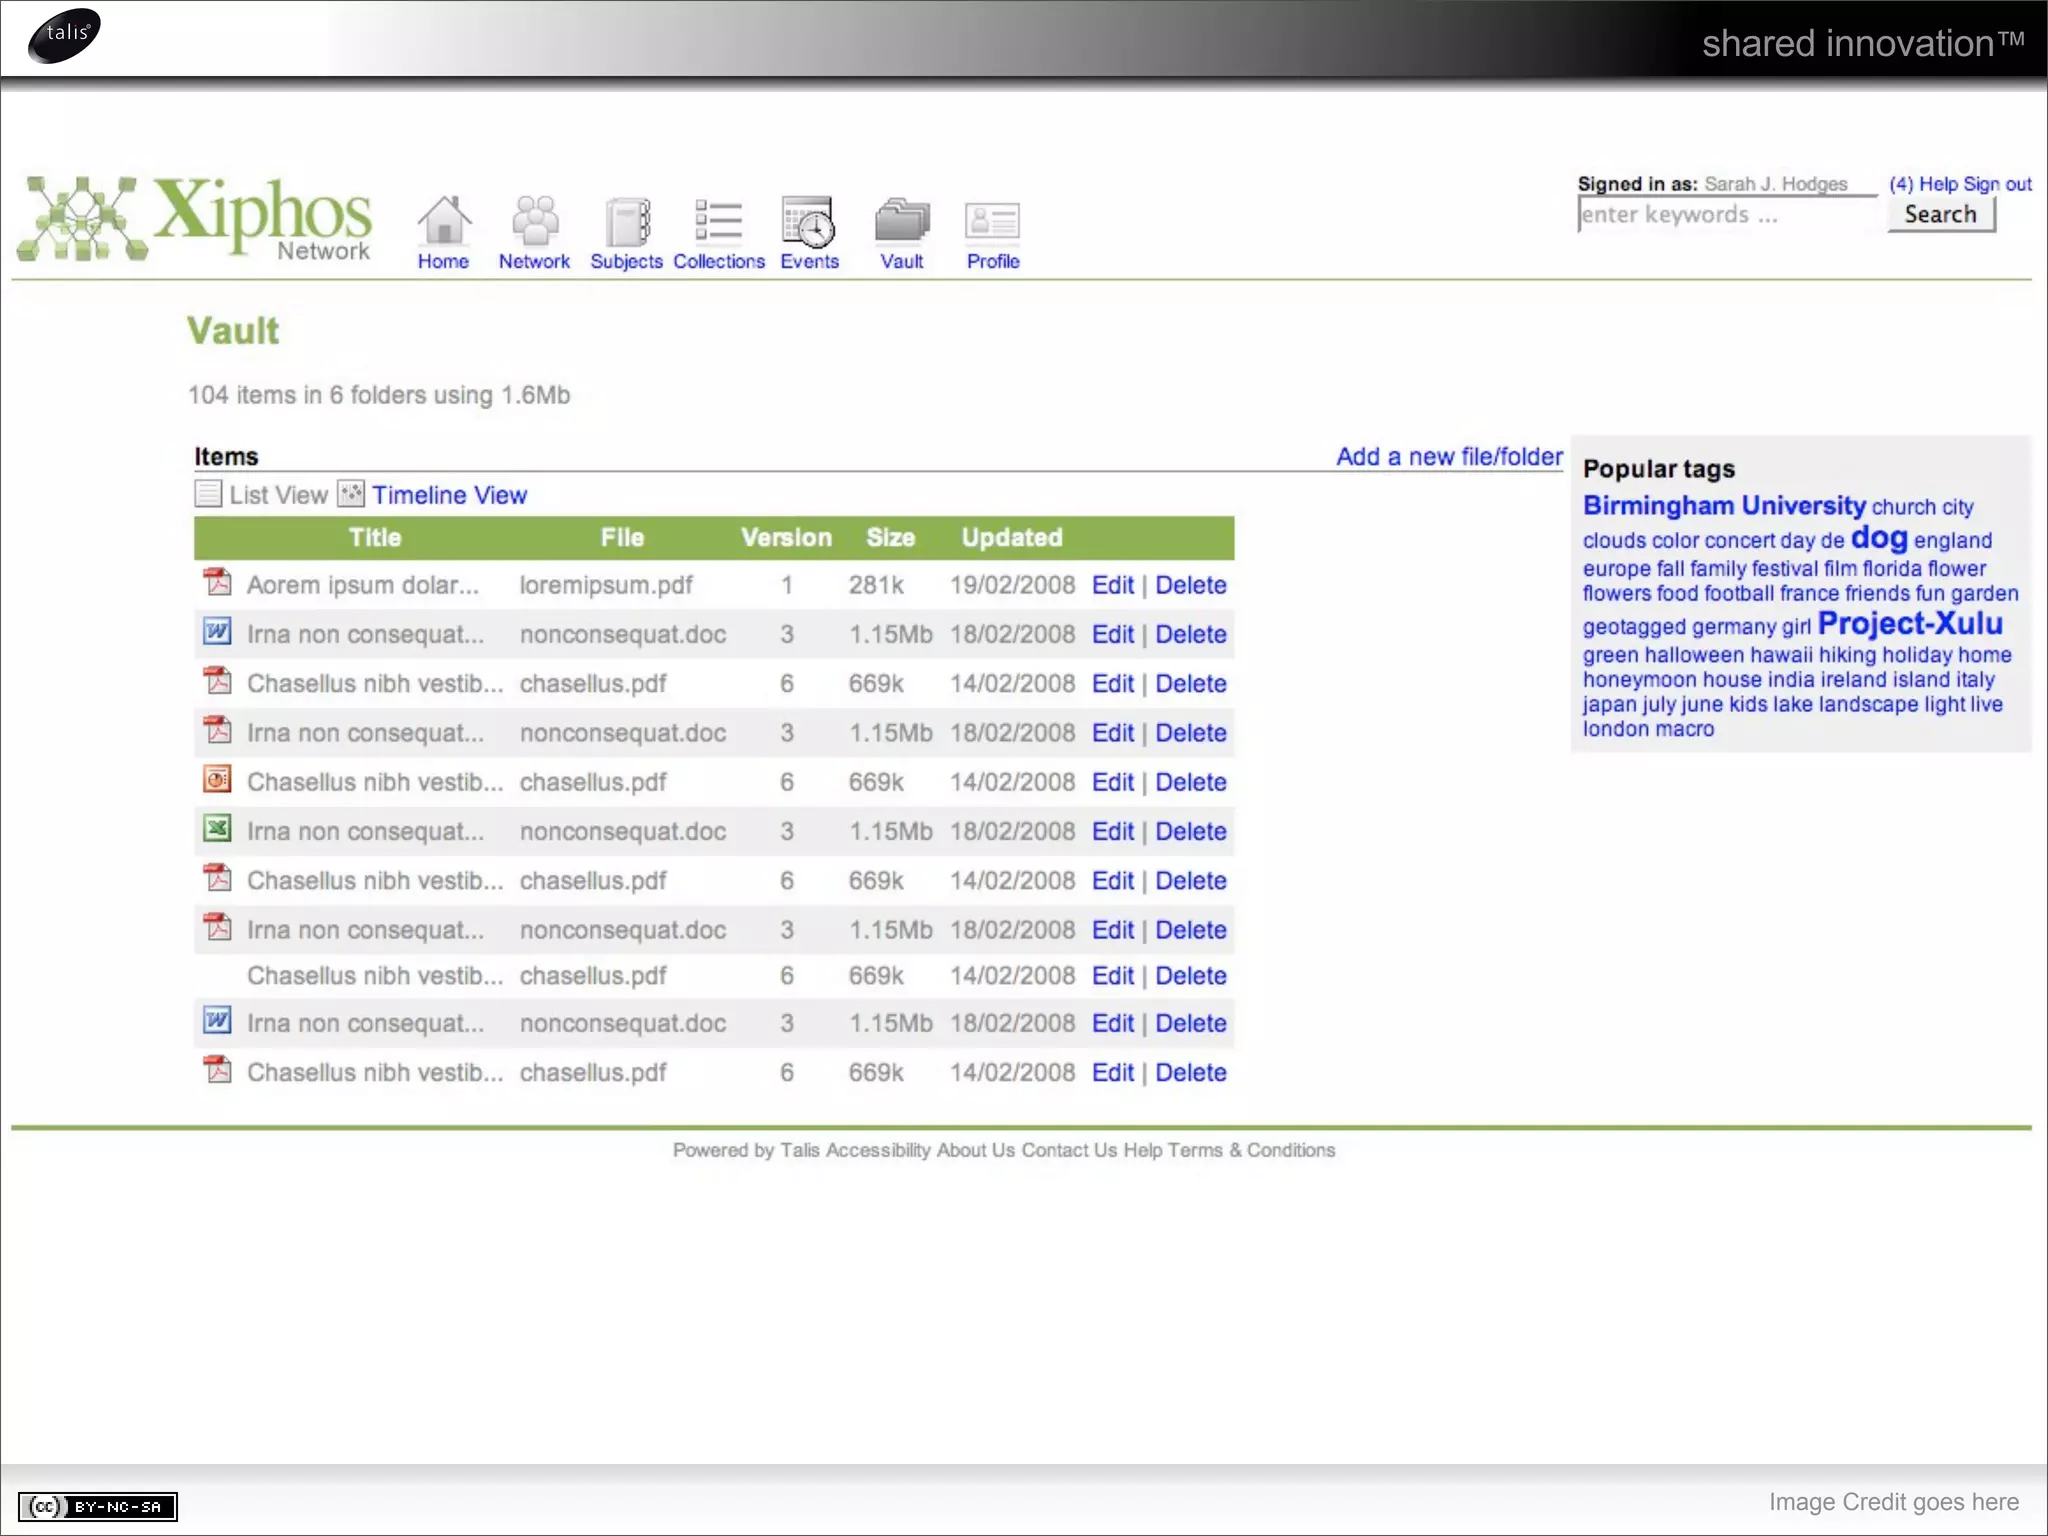
Task: Click Powered by Talis footer text
Action: click(746, 1150)
